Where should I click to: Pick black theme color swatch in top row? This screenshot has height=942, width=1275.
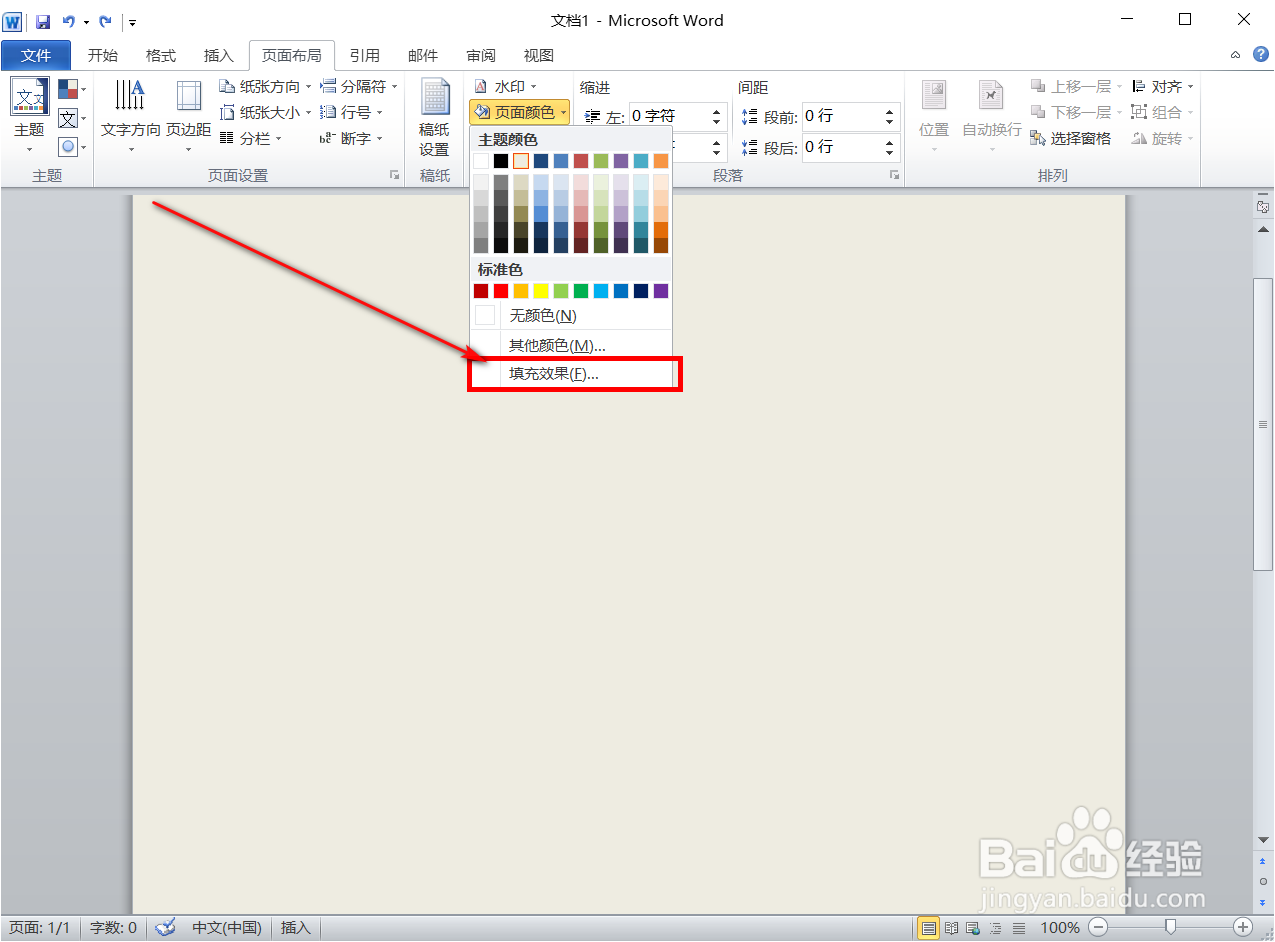click(501, 160)
